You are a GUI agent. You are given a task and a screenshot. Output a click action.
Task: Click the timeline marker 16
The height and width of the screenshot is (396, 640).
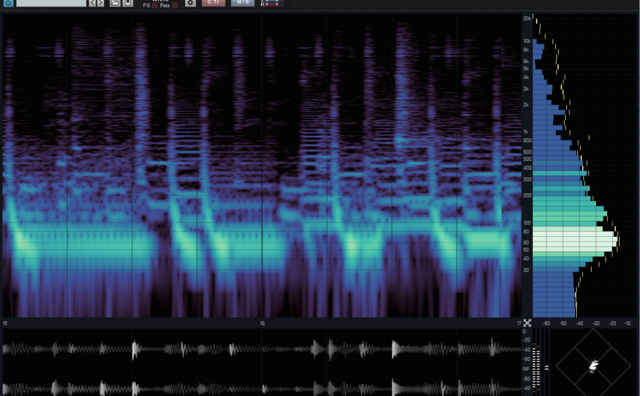pyautogui.click(x=262, y=323)
